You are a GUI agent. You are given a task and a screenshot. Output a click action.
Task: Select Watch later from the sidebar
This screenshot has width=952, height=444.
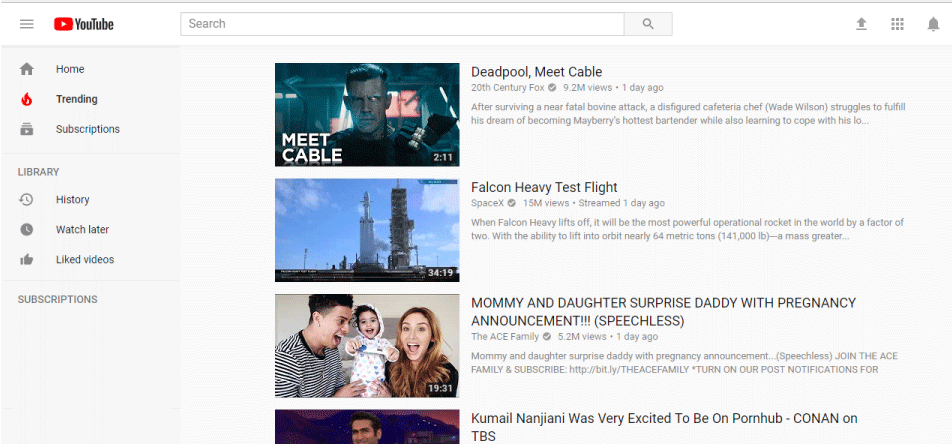tap(82, 229)
